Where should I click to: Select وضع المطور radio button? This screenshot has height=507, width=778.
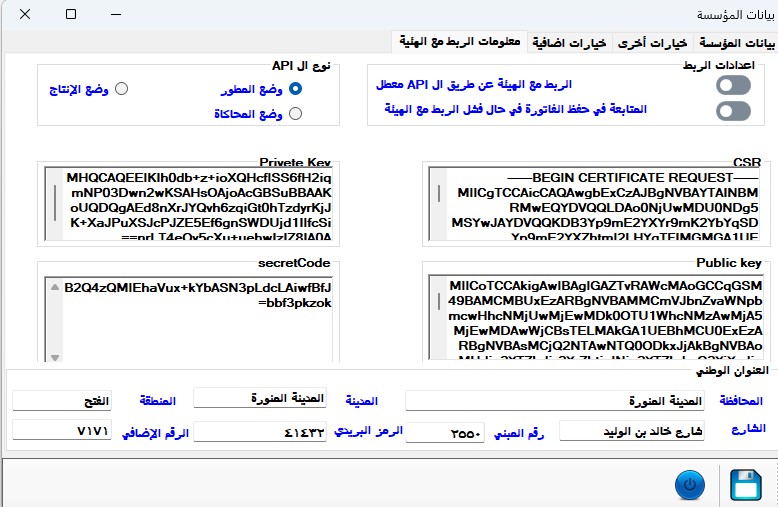tap(295, 89)
